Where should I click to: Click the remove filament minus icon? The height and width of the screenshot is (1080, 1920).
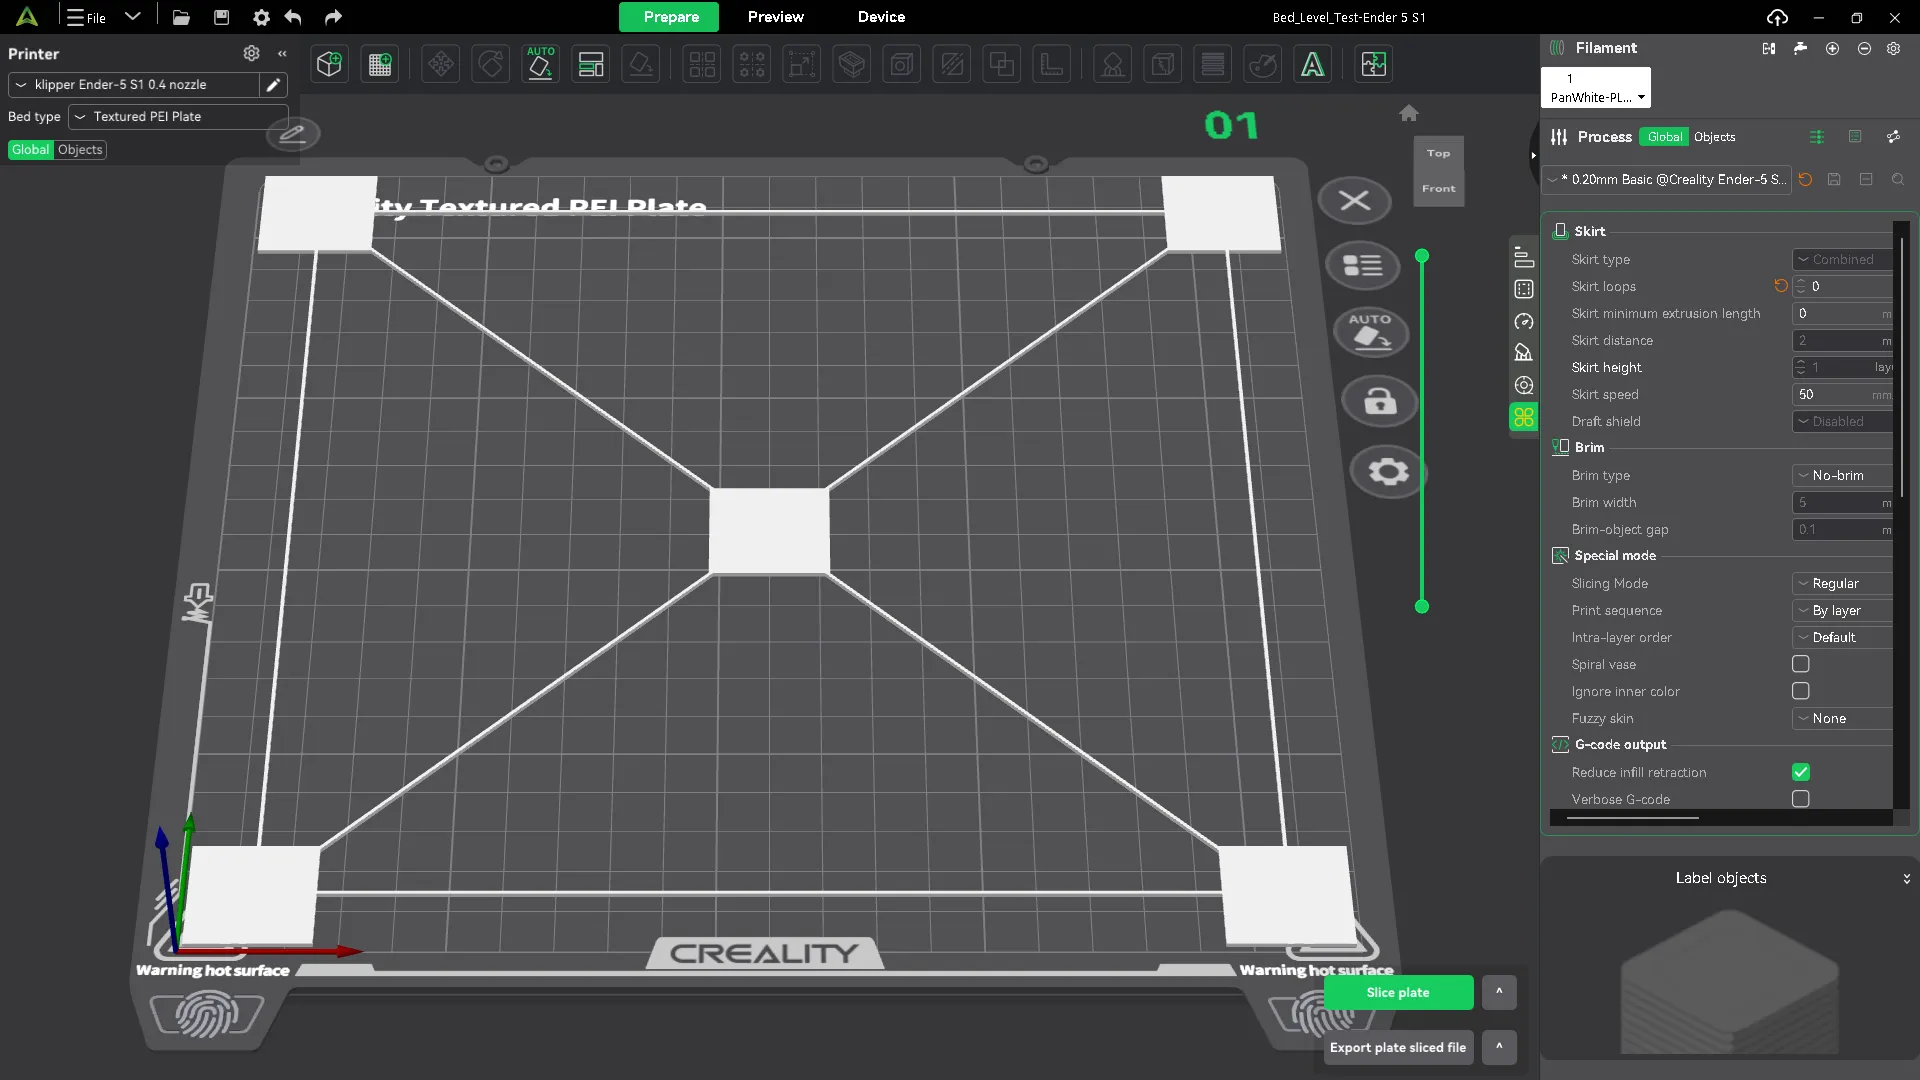[1864, 48]
